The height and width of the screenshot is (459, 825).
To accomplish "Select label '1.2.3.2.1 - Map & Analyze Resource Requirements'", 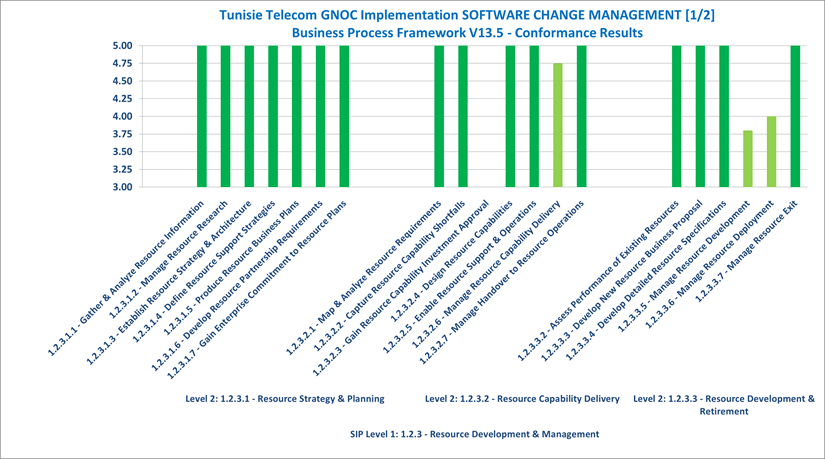I will coord(363,278).
